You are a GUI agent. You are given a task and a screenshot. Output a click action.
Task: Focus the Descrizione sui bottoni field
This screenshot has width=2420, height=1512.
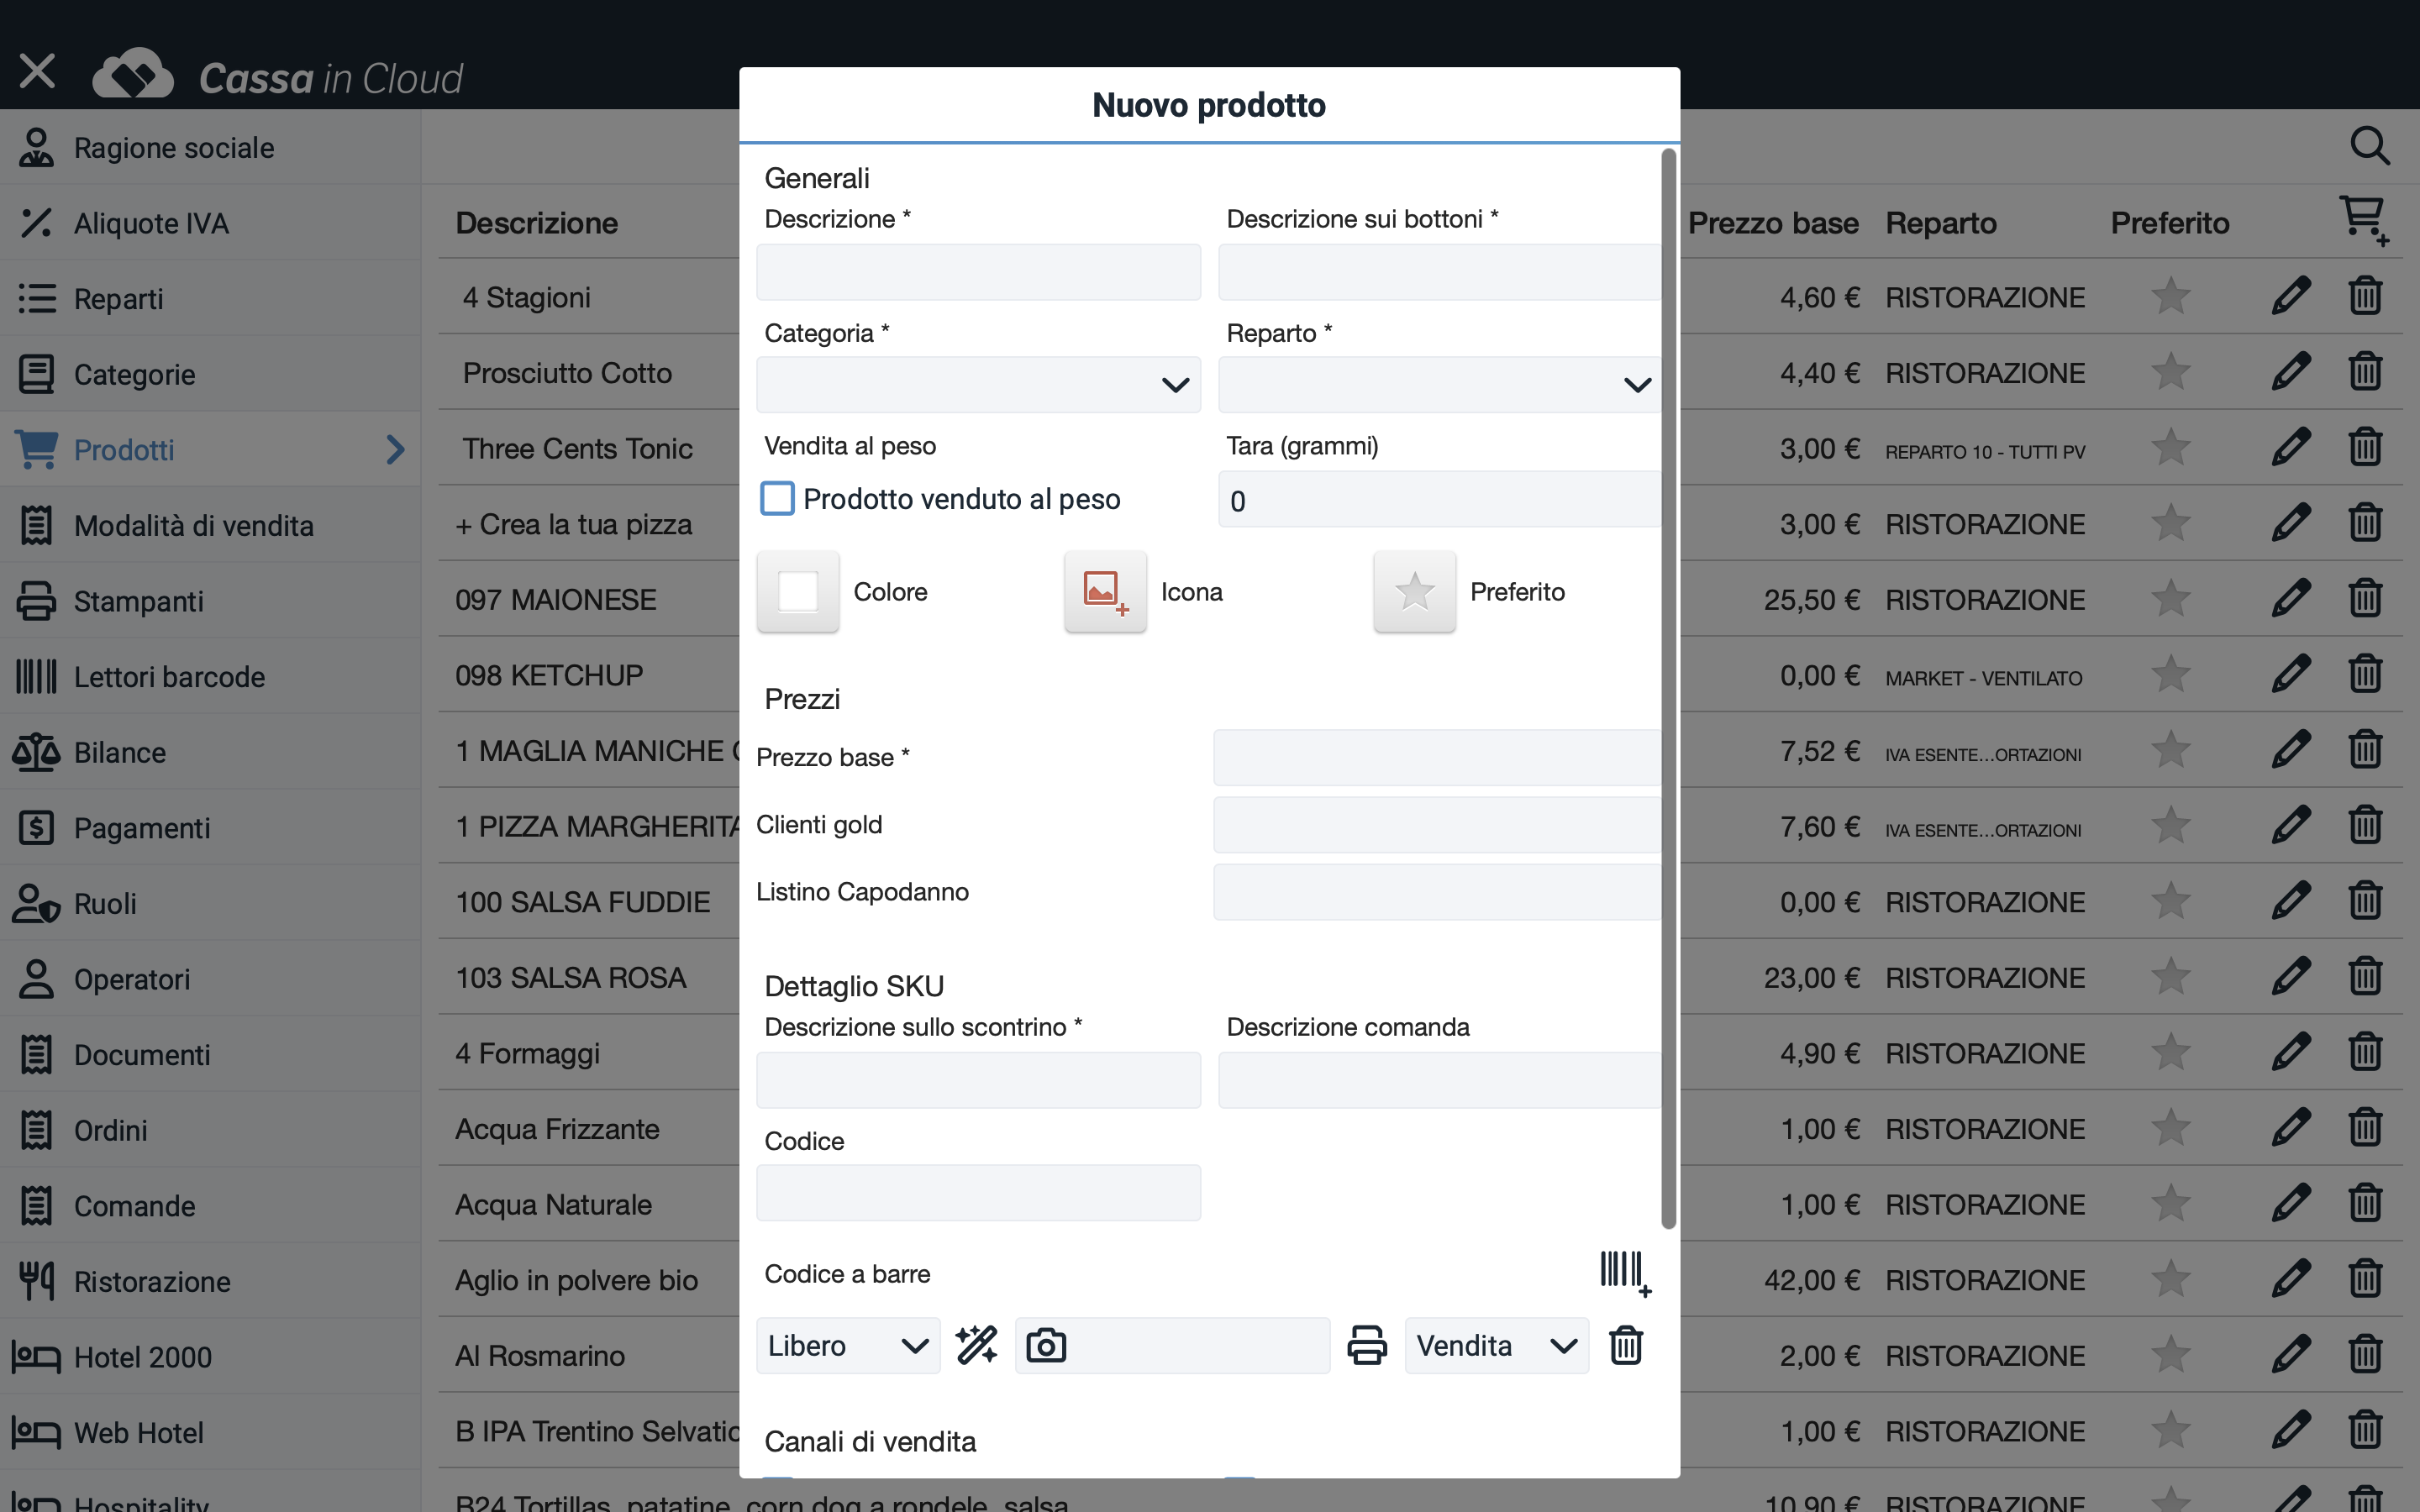tap(1439, 271)
